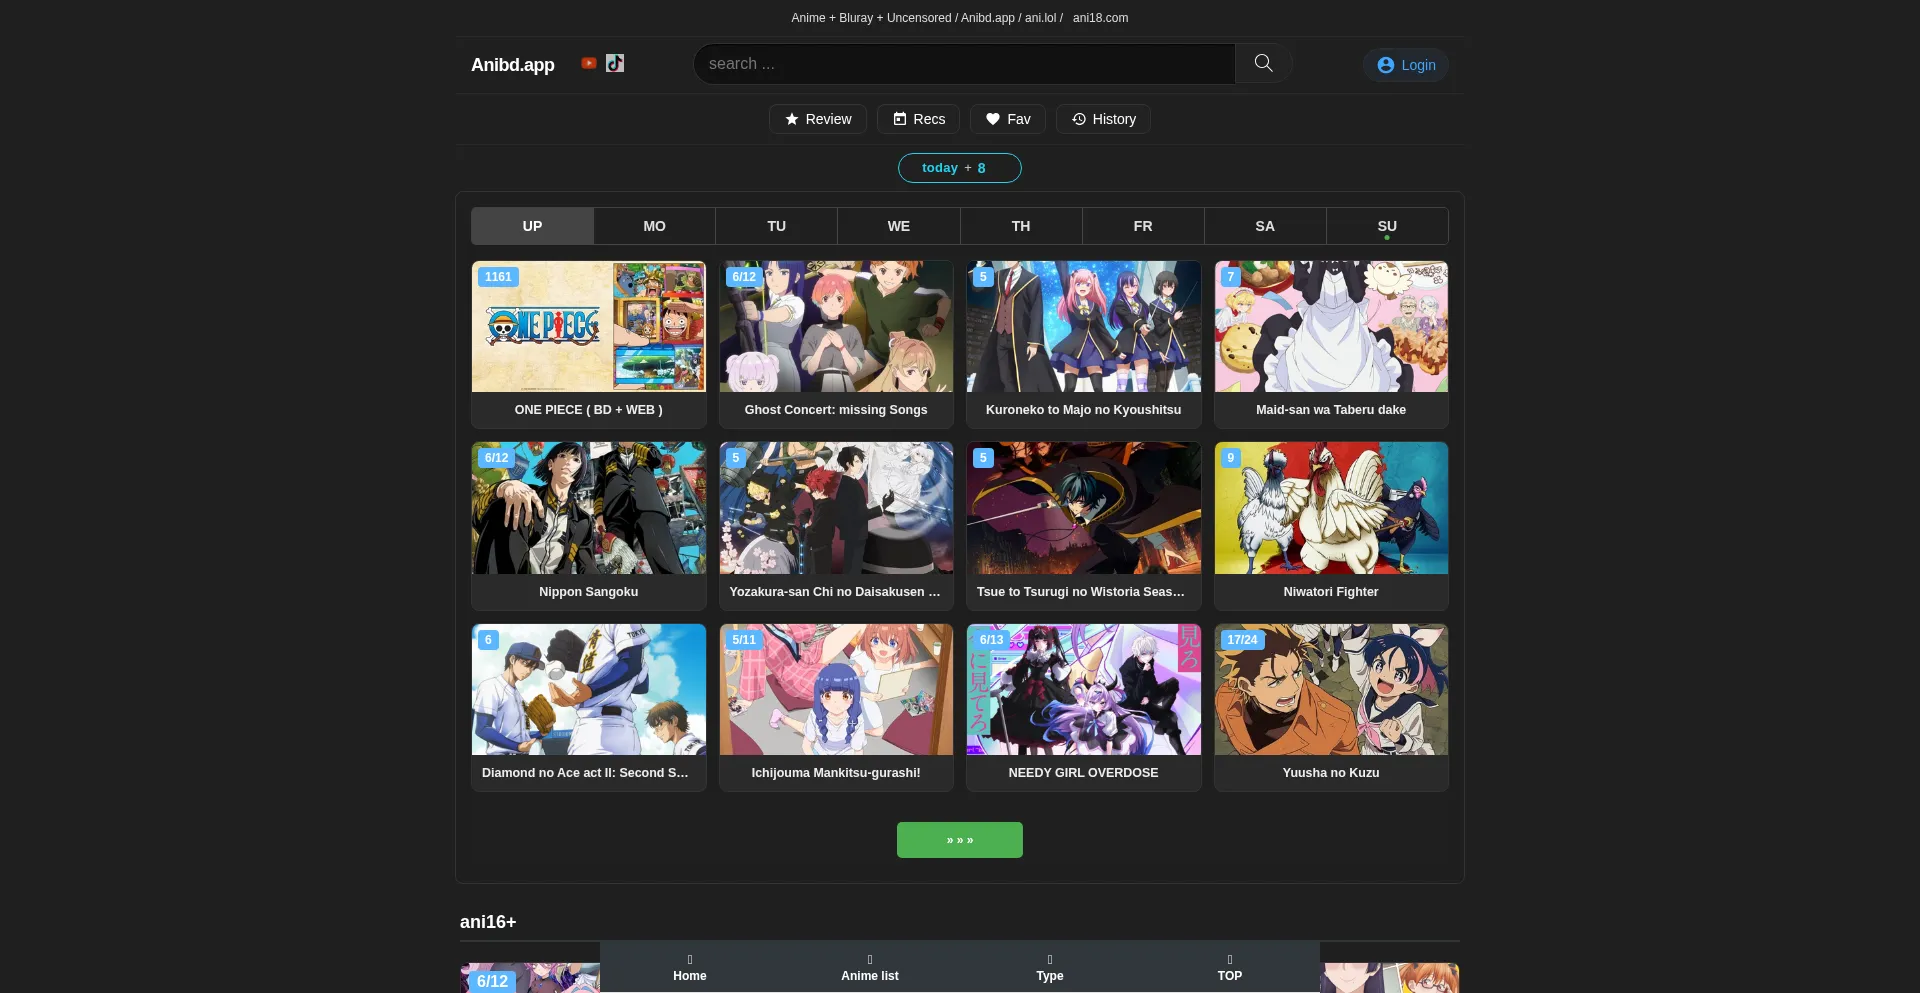
Task: Click the 9 badge on Niwatori Fighter
Action: coord(1231,458)
